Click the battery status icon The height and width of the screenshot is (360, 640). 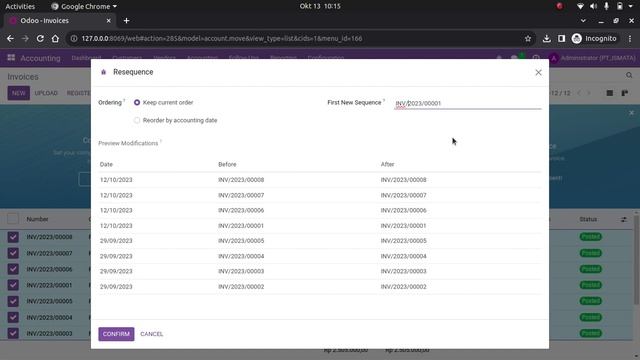[x=620, y=6]
